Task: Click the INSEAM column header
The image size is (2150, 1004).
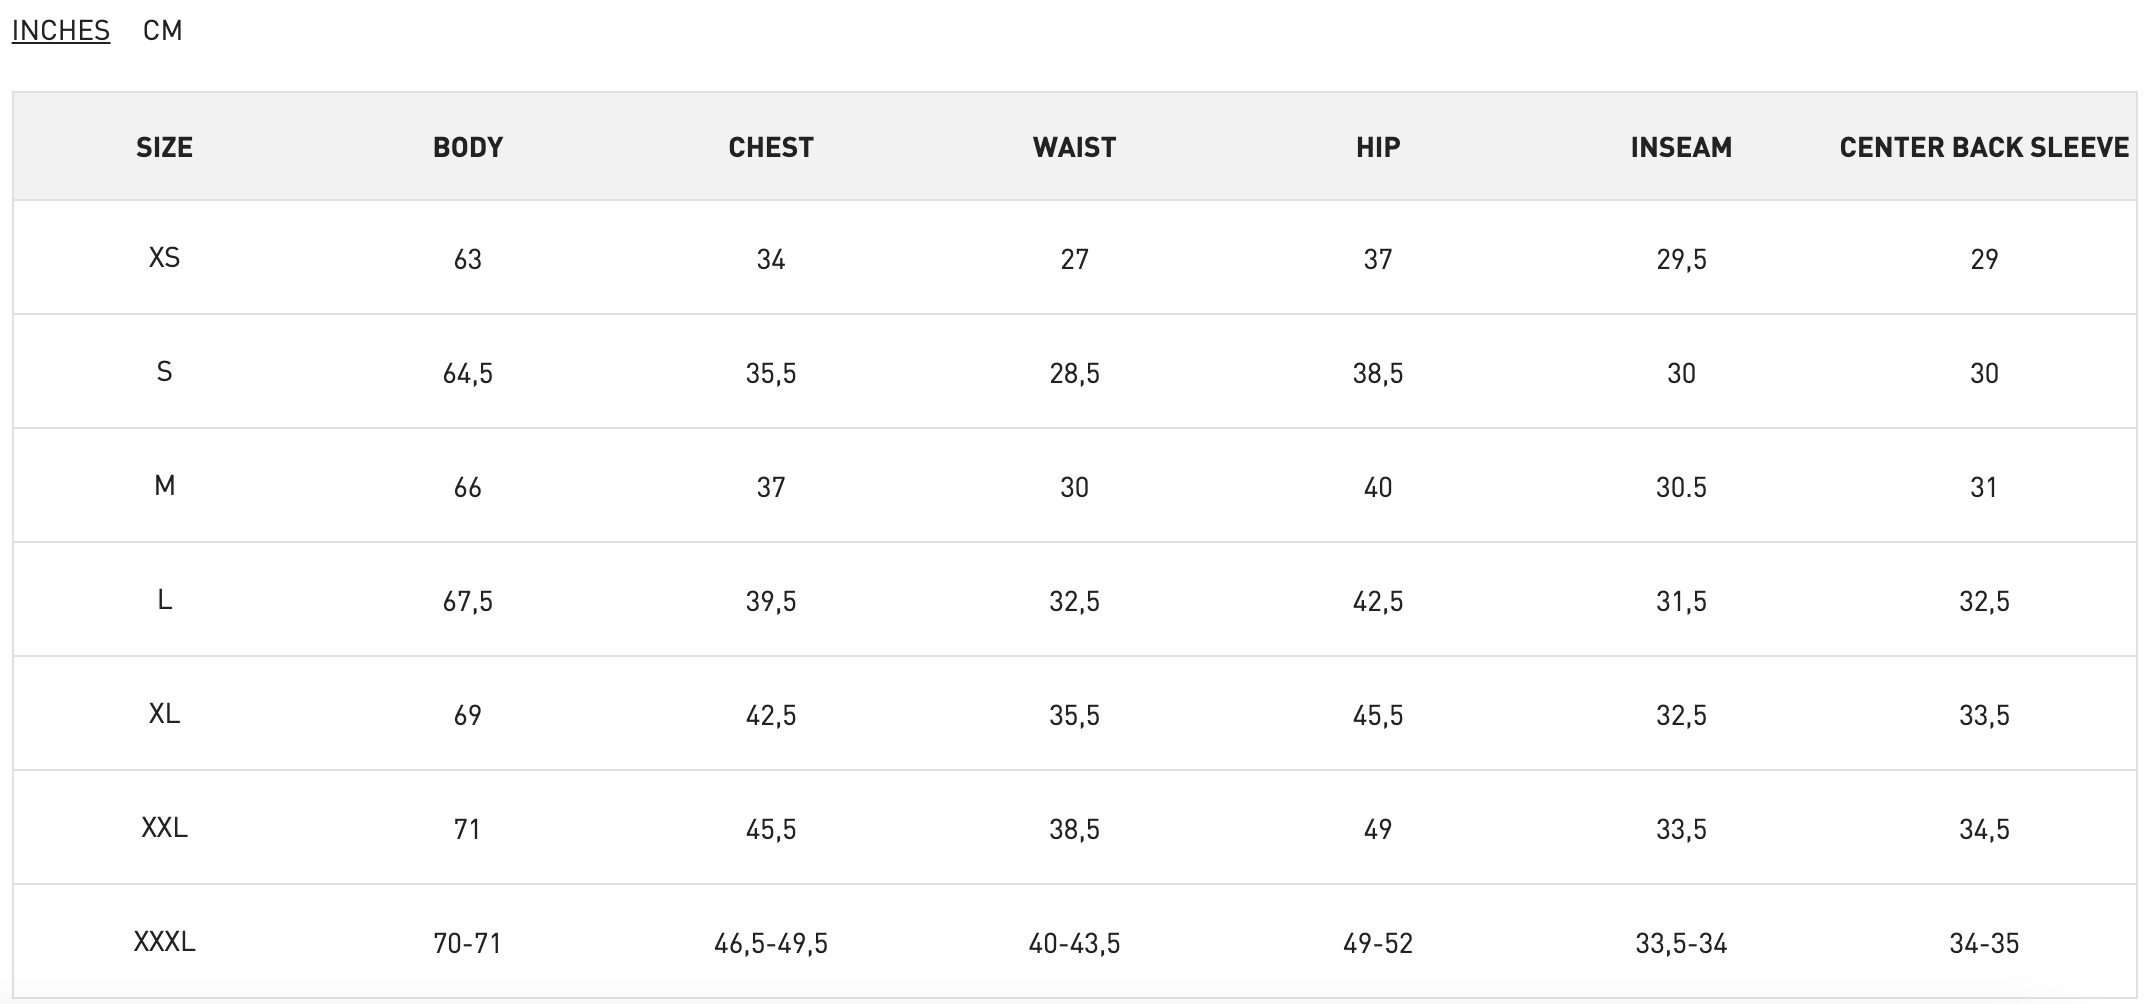Action: coord(1681,147)
